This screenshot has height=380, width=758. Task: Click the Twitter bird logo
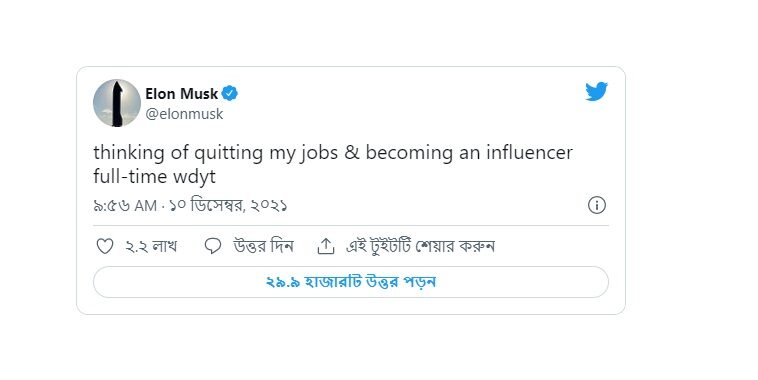(597, 92)
